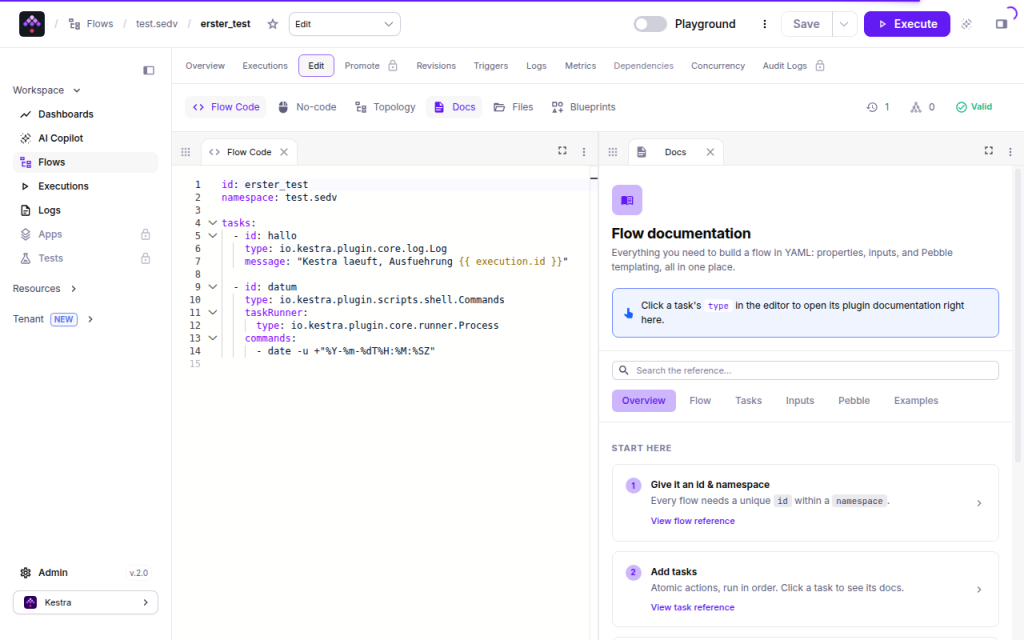
Task: Open the Save options dropdown arrow
Action: click(x=844, y=24)
